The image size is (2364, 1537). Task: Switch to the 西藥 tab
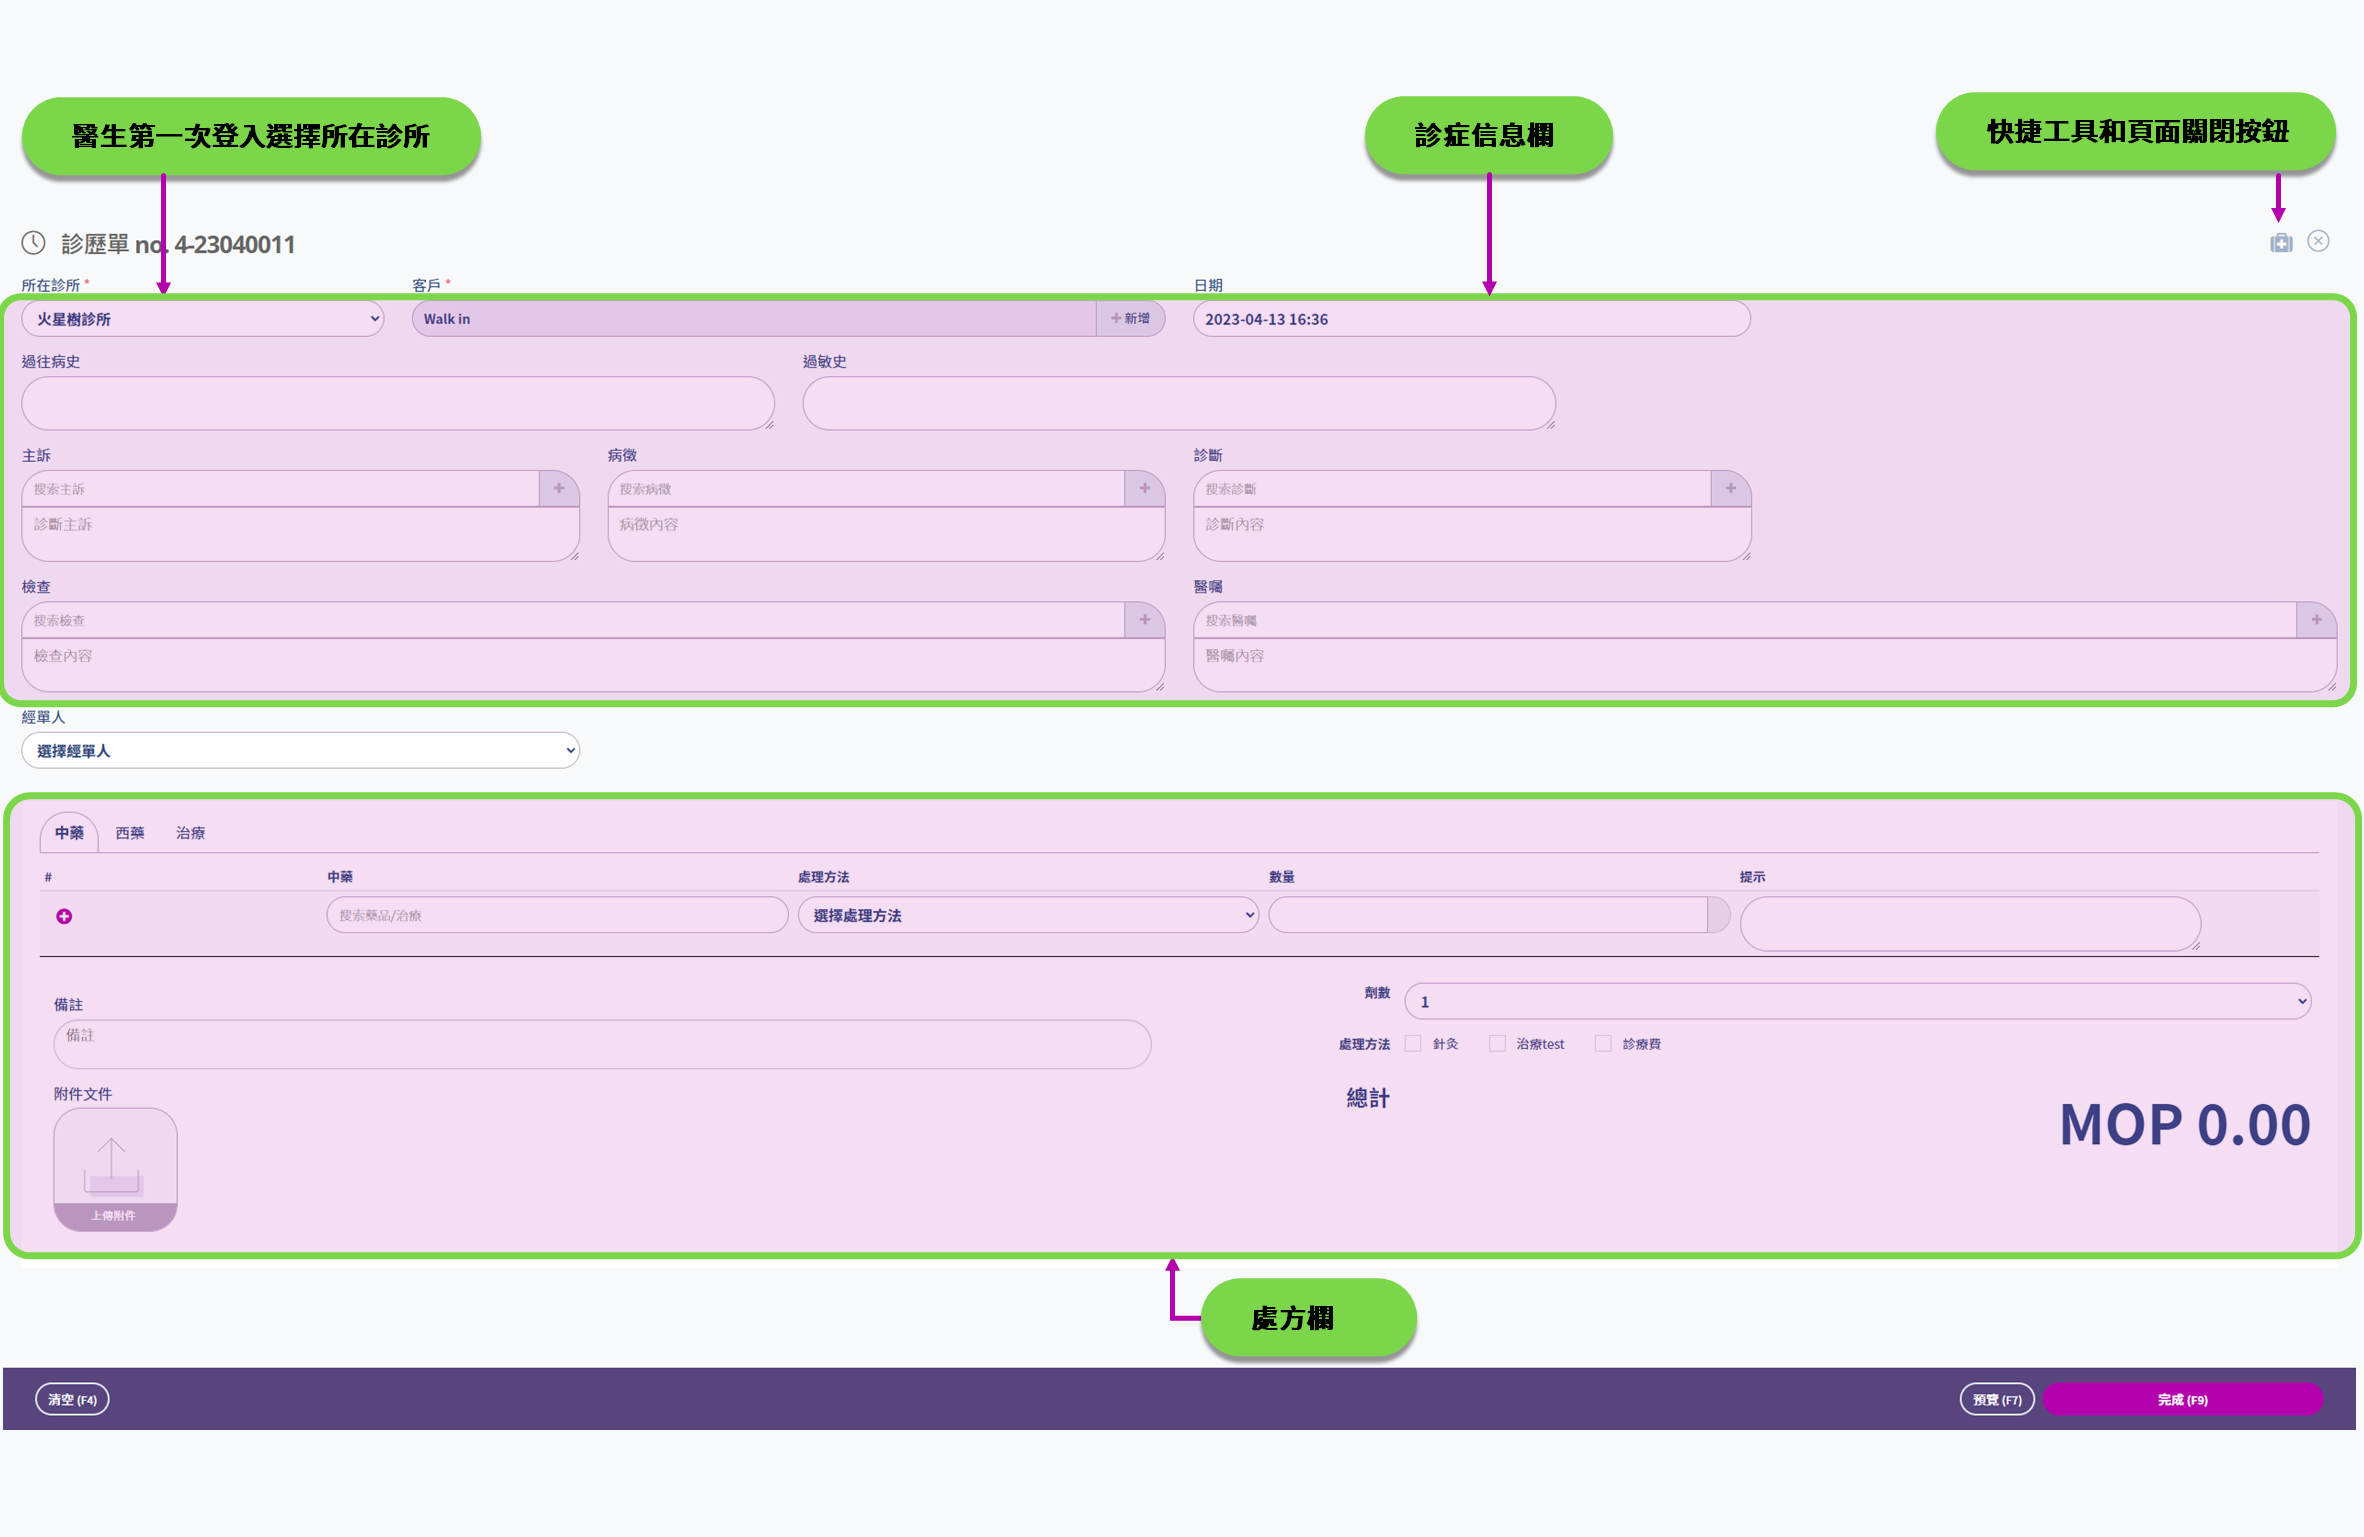[130, 833]
